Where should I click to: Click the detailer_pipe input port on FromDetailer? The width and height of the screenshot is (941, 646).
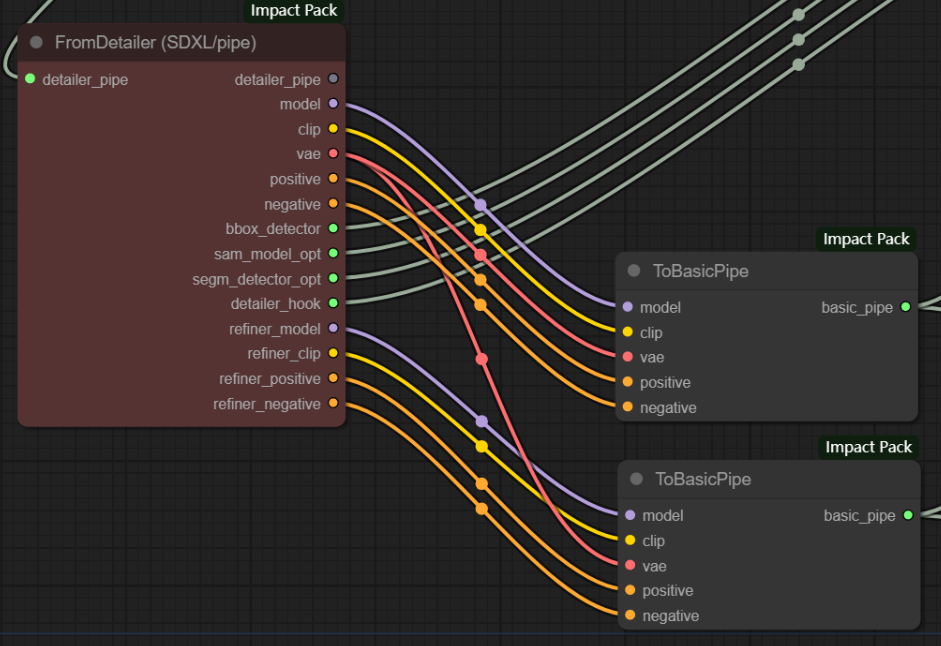pyautogui.click(x=30, y=79)
